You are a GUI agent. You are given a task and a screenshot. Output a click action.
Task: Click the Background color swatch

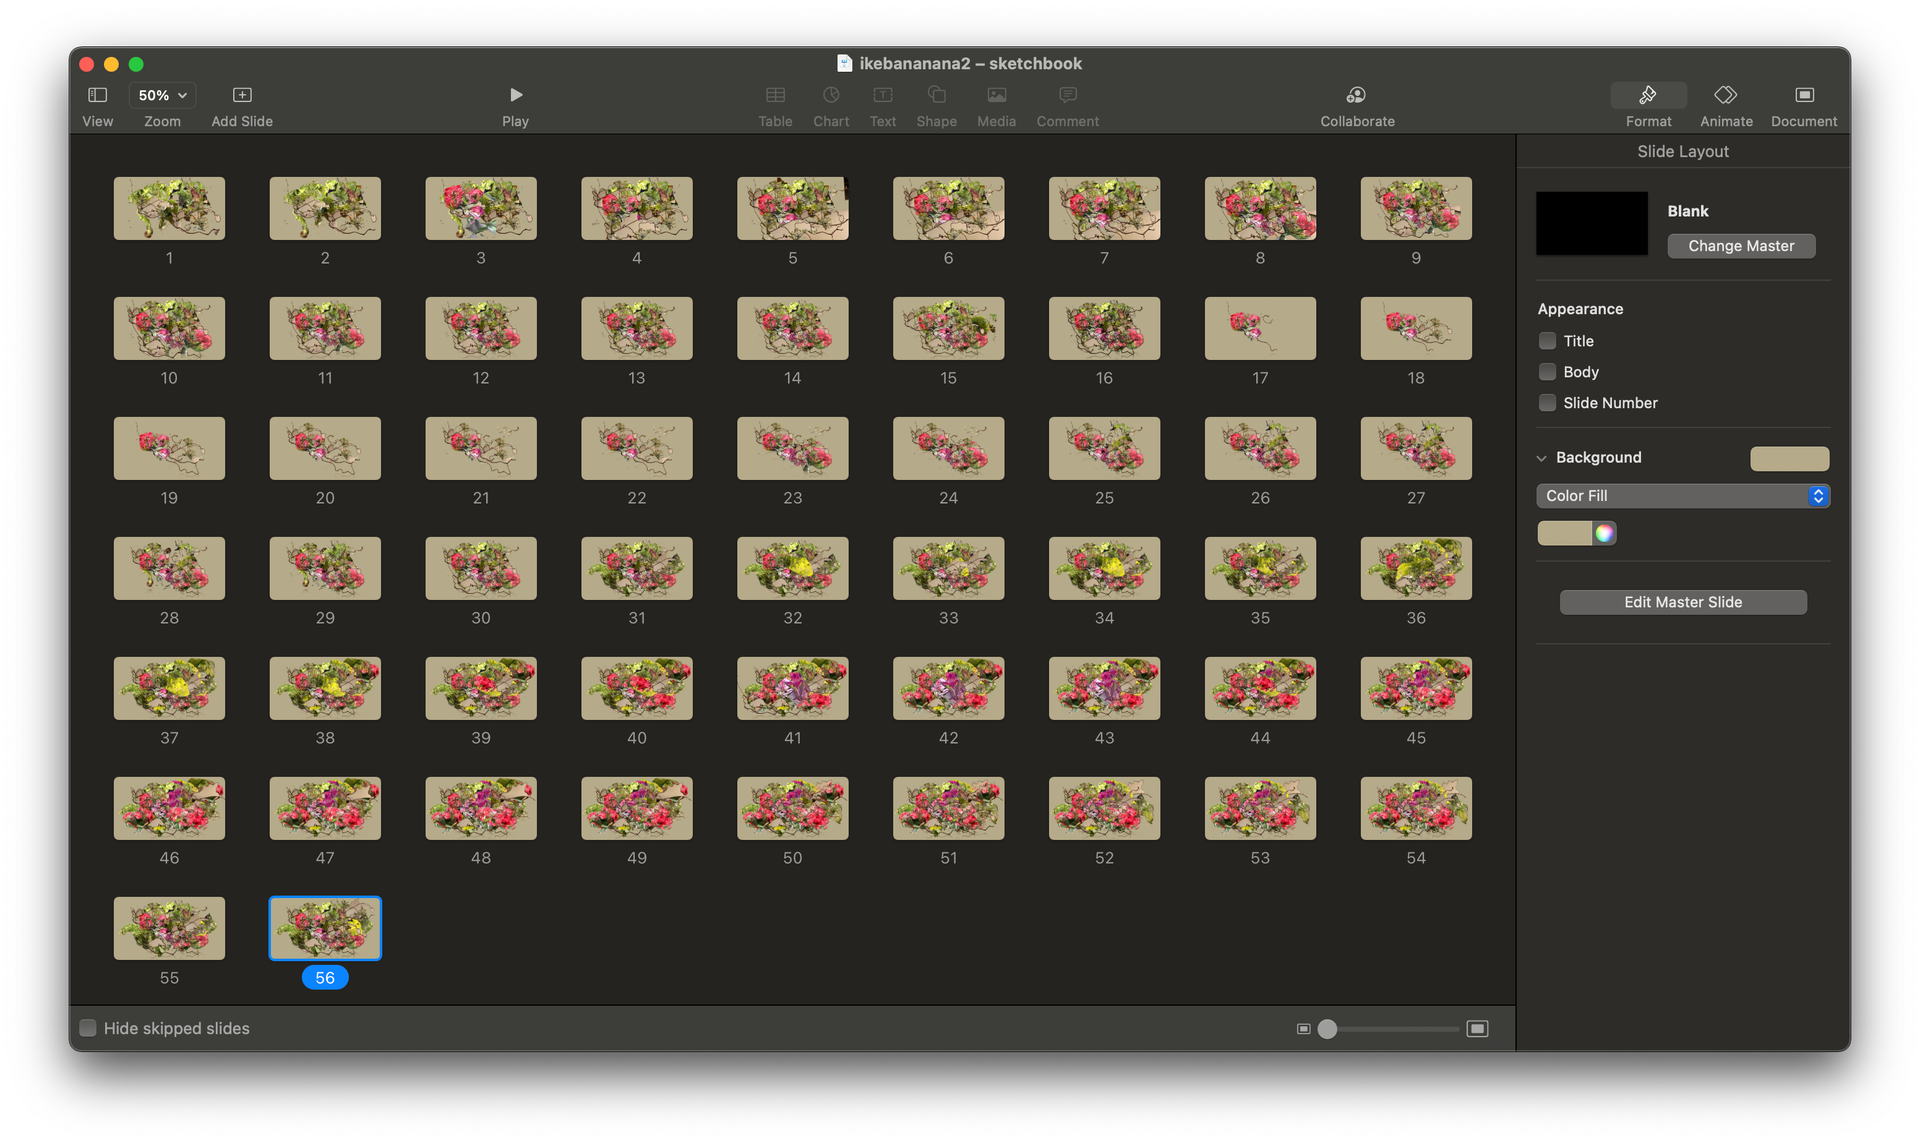click(1789, 458)
